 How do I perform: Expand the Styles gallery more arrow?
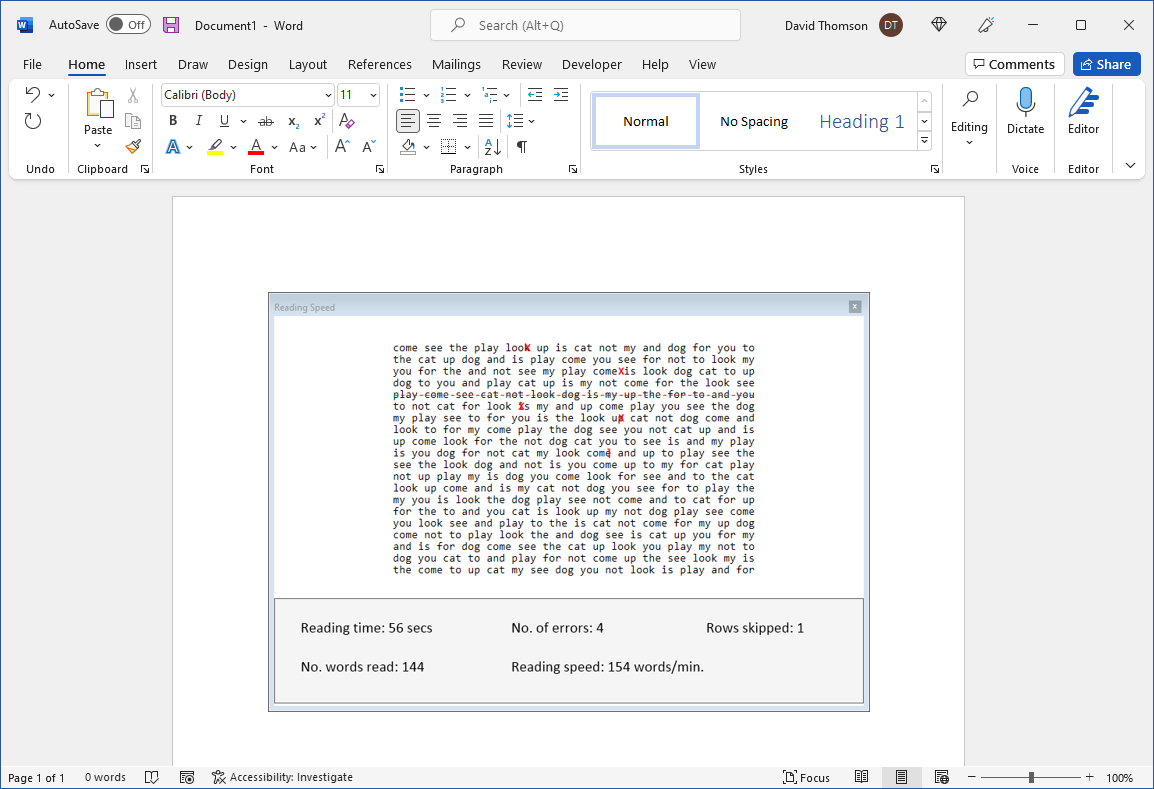pos(924,142)
